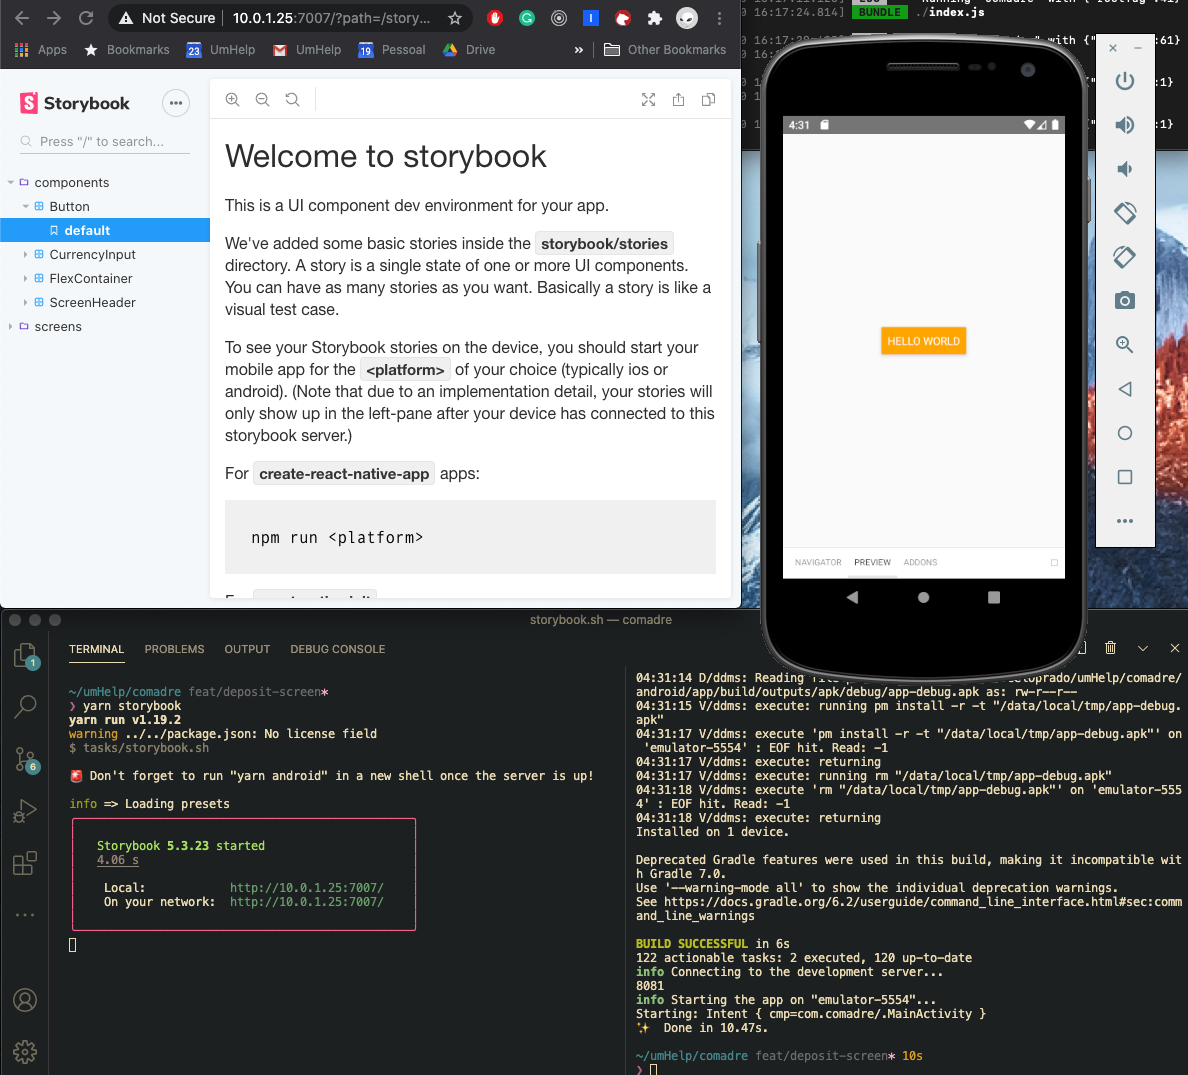Rotate emulator right
1188x1075 pixels.
click(1125, 257)
